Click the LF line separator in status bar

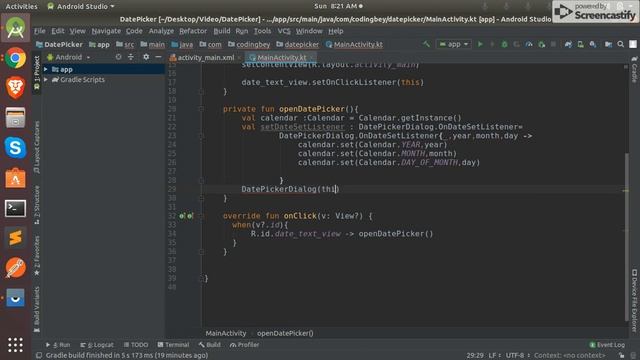[495, 356]
